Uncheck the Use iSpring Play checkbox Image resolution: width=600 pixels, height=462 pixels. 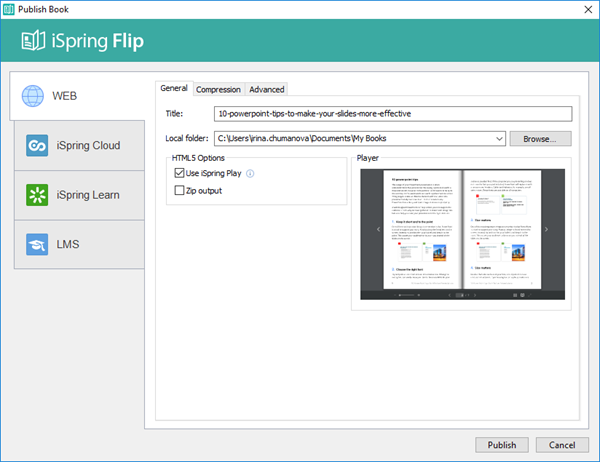click(x=179, y=174)
